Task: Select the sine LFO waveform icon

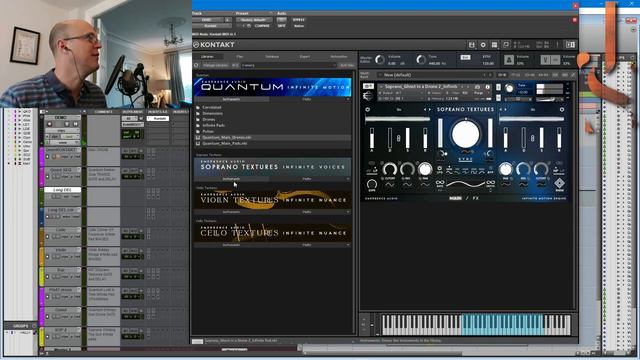Action: click(449, 171)
